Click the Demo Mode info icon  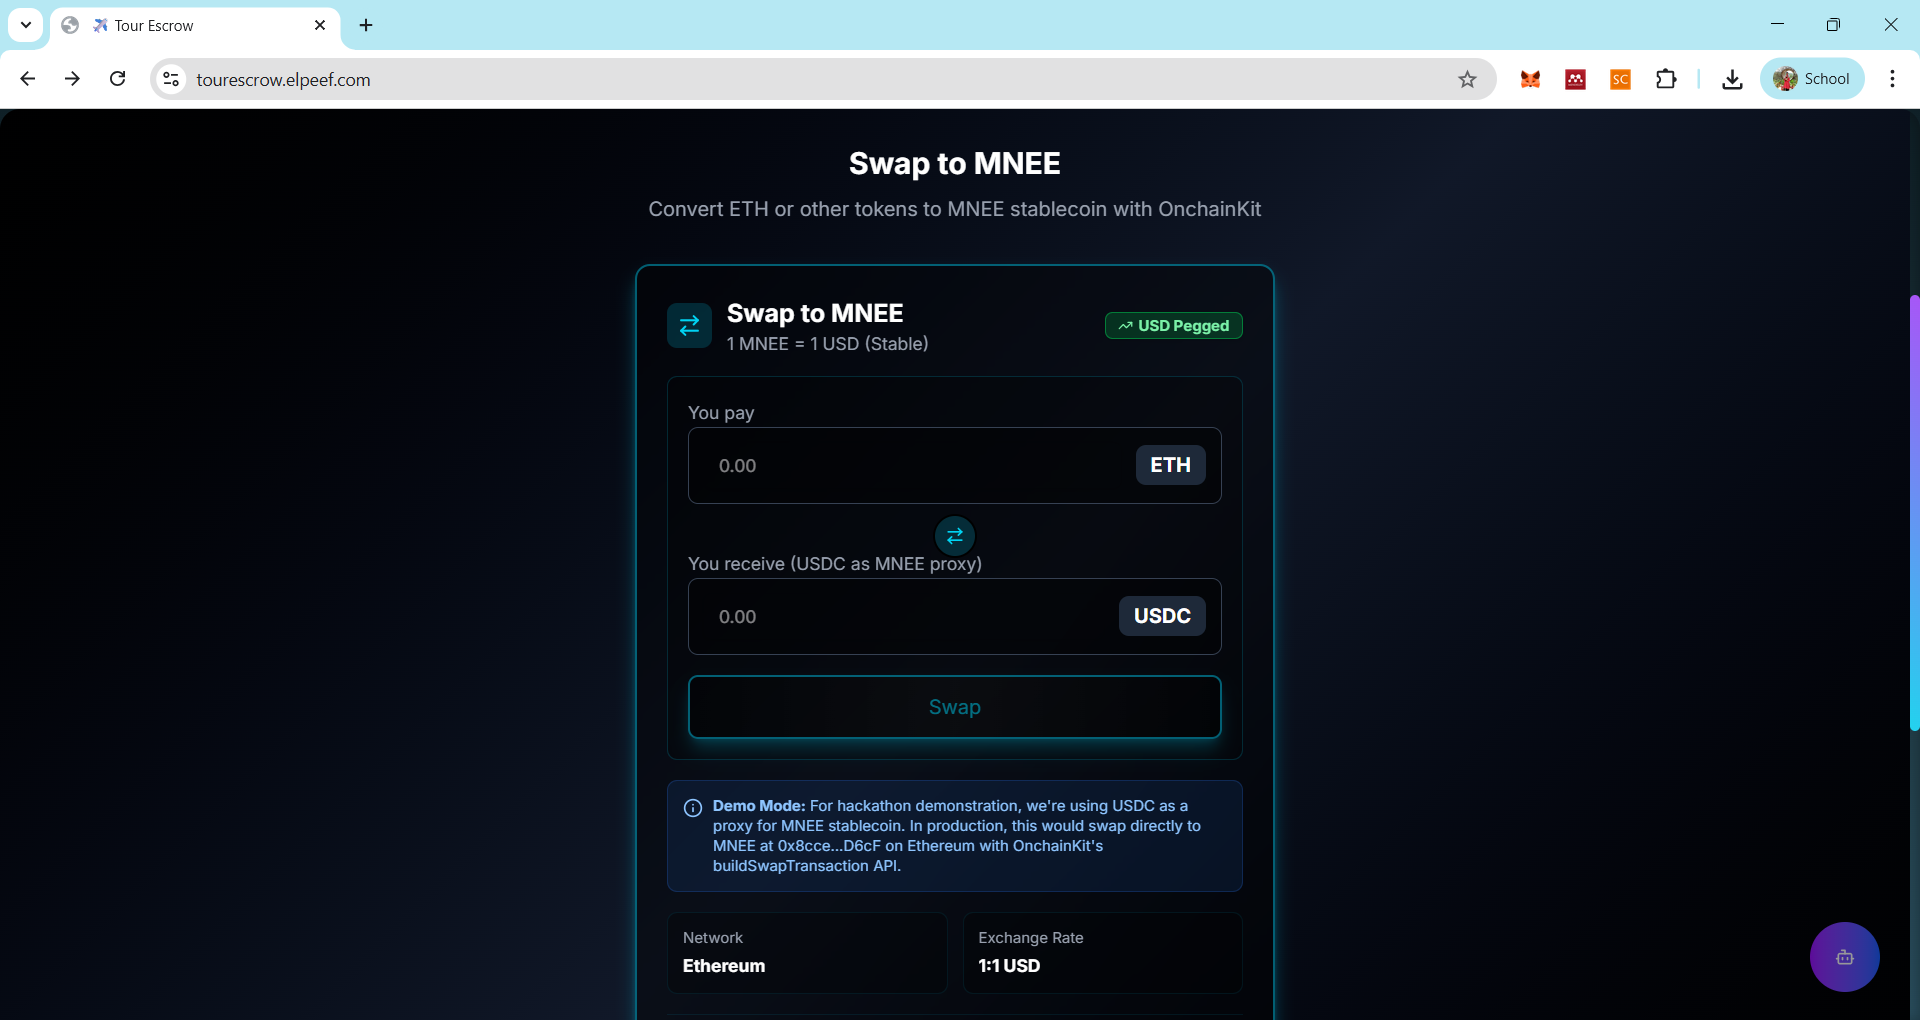point(693,808)
